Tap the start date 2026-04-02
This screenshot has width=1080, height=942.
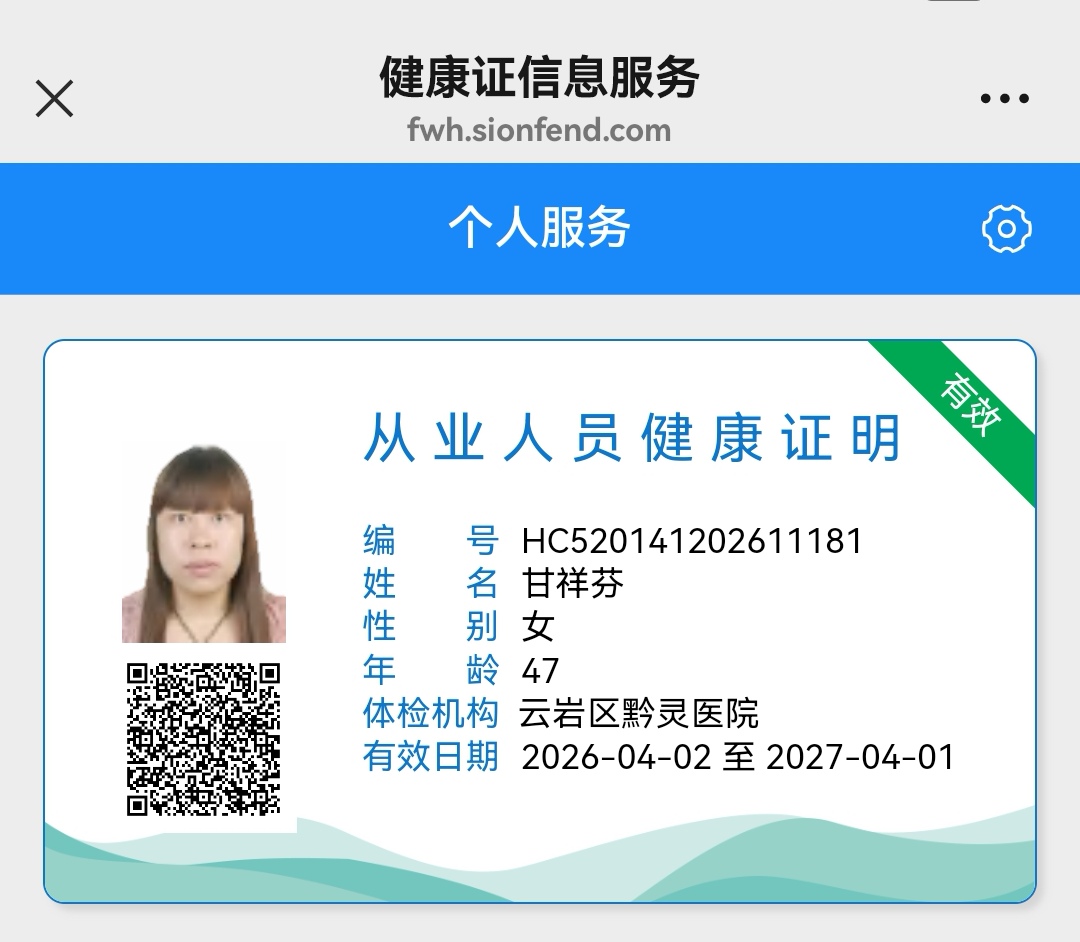point(616,757)
